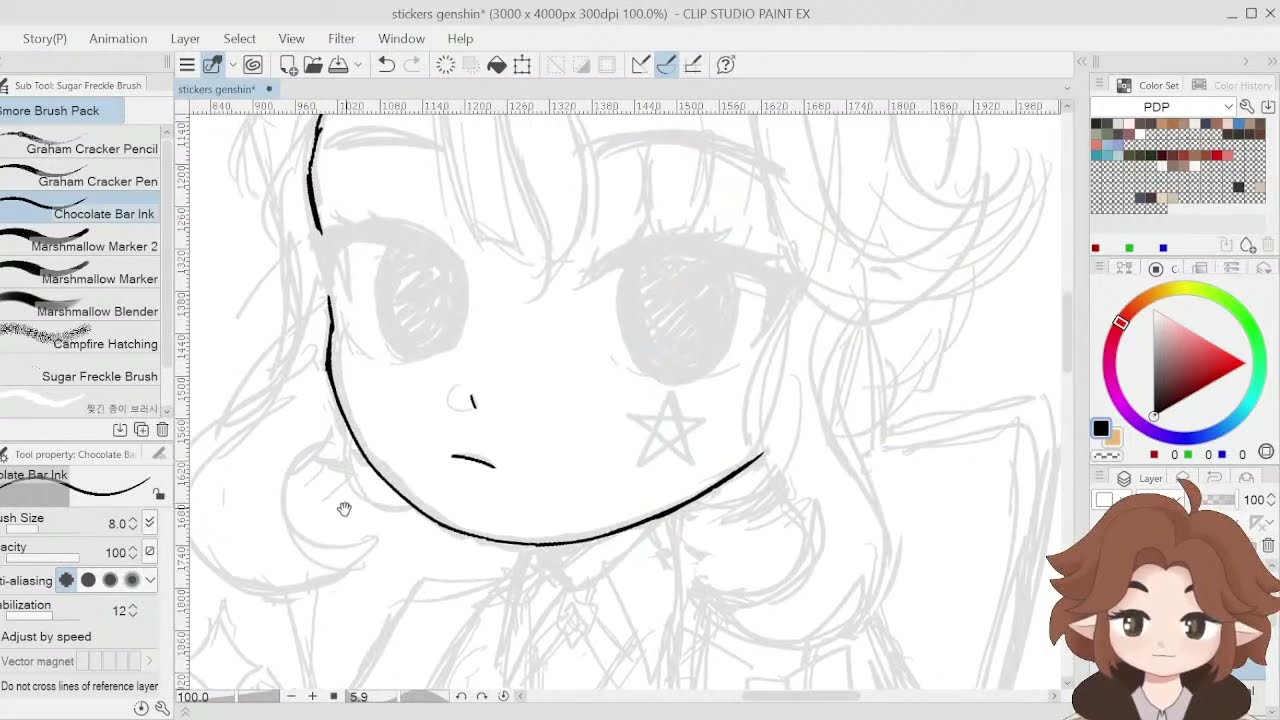The height and width of the screenshot is (720, 1280).
Task: Select medium anti-aliasing option
Action: point(110,580)
